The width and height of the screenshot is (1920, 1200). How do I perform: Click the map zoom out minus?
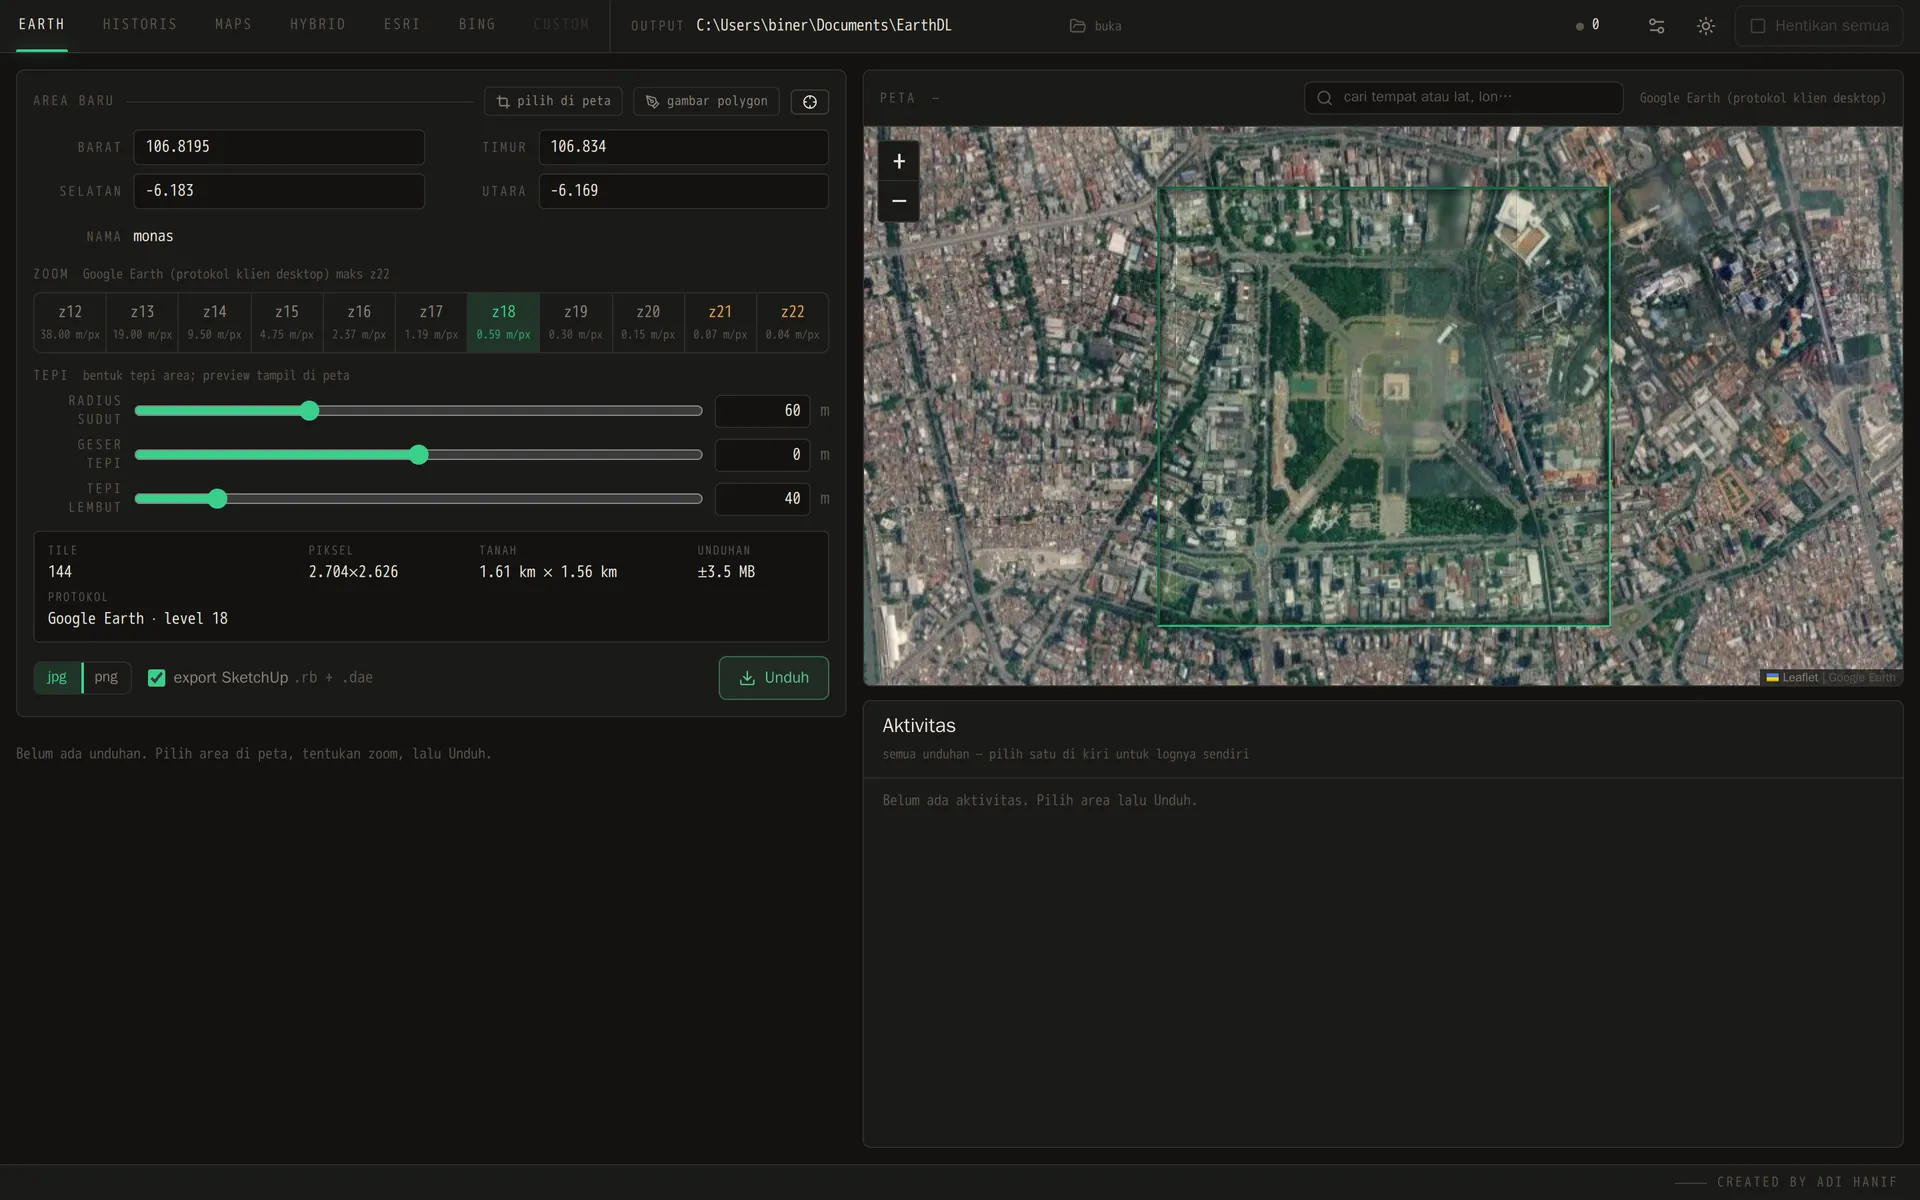click(899, 201)
